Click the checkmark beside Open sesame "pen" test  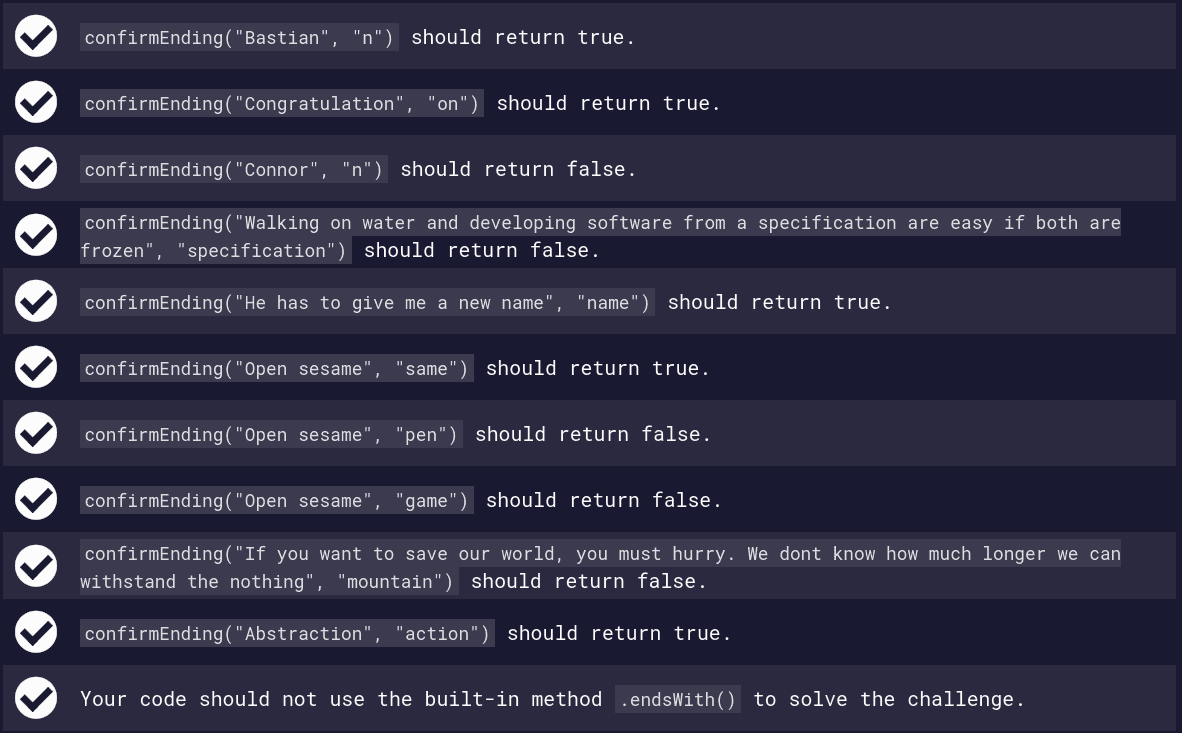[36, 433]
